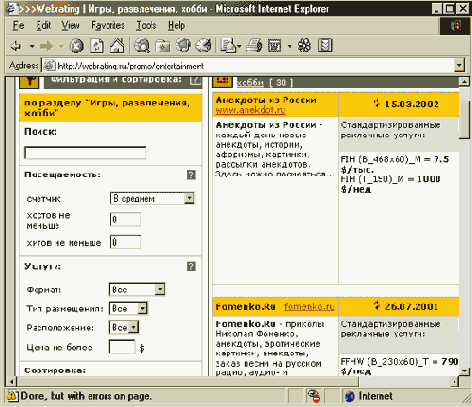Open the File menu

pos(18,26)
